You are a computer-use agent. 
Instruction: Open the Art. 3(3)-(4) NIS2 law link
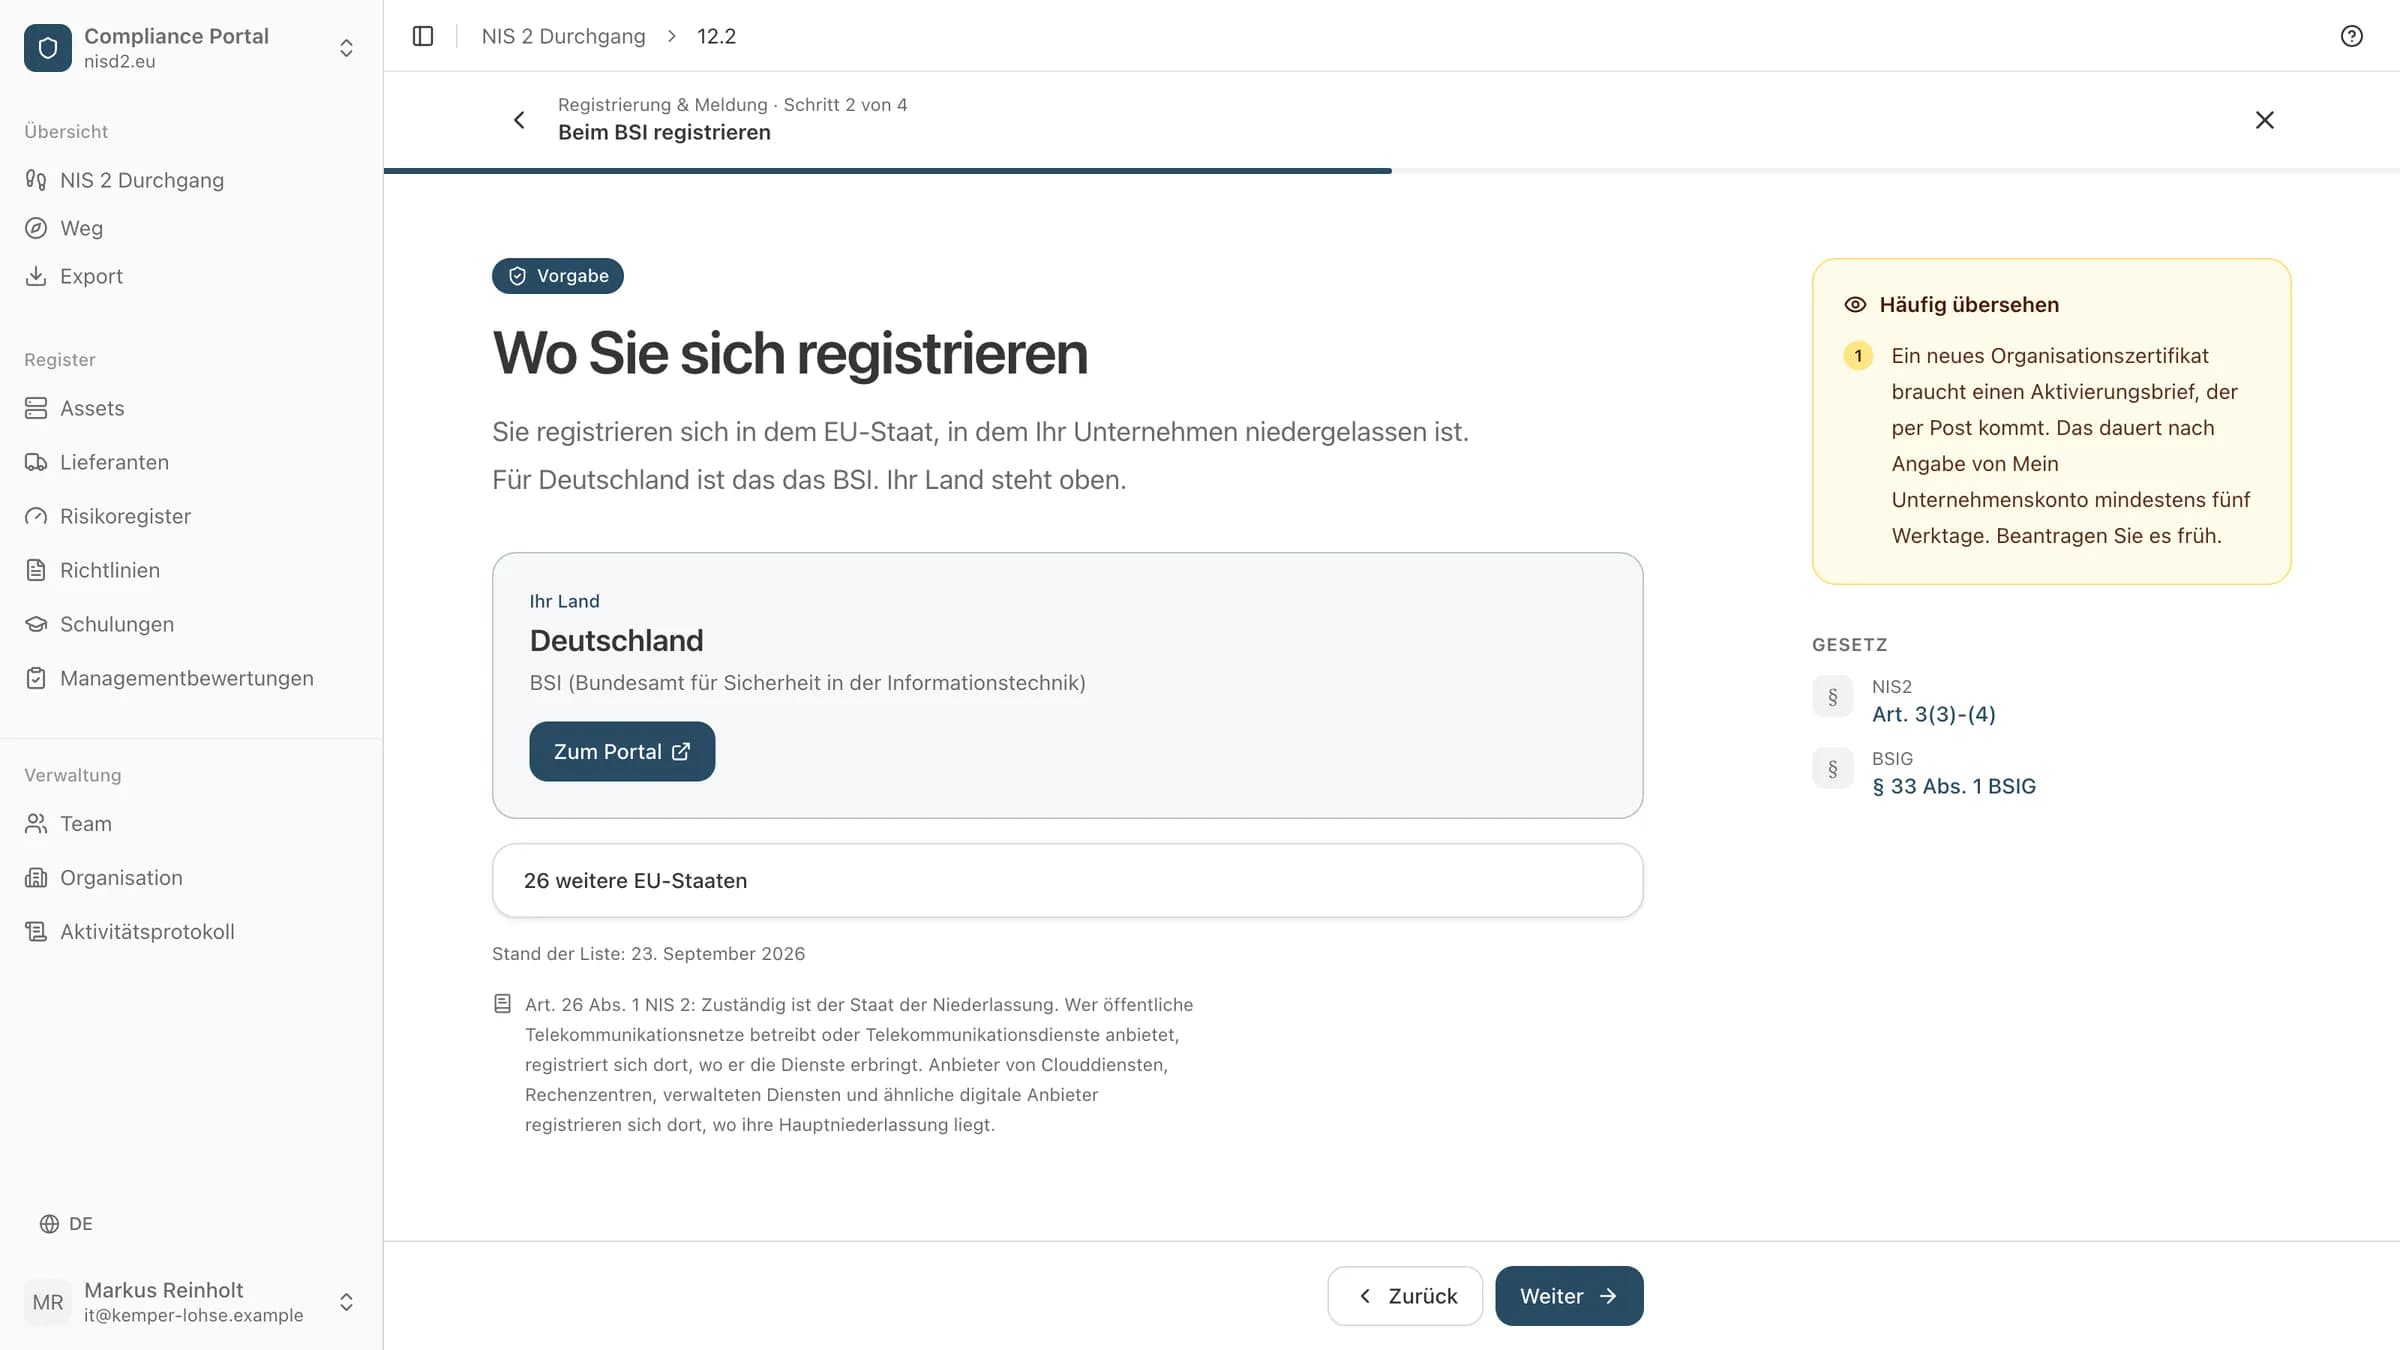click(x=1933, y=714)
